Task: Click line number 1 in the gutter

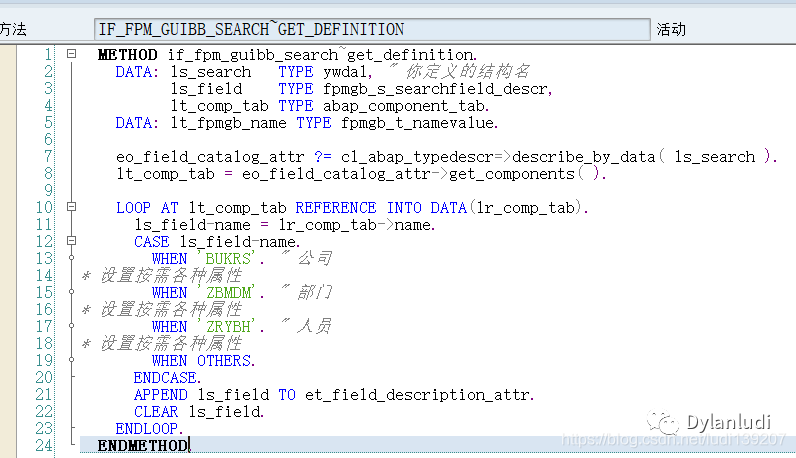Action: click(48, 54)
